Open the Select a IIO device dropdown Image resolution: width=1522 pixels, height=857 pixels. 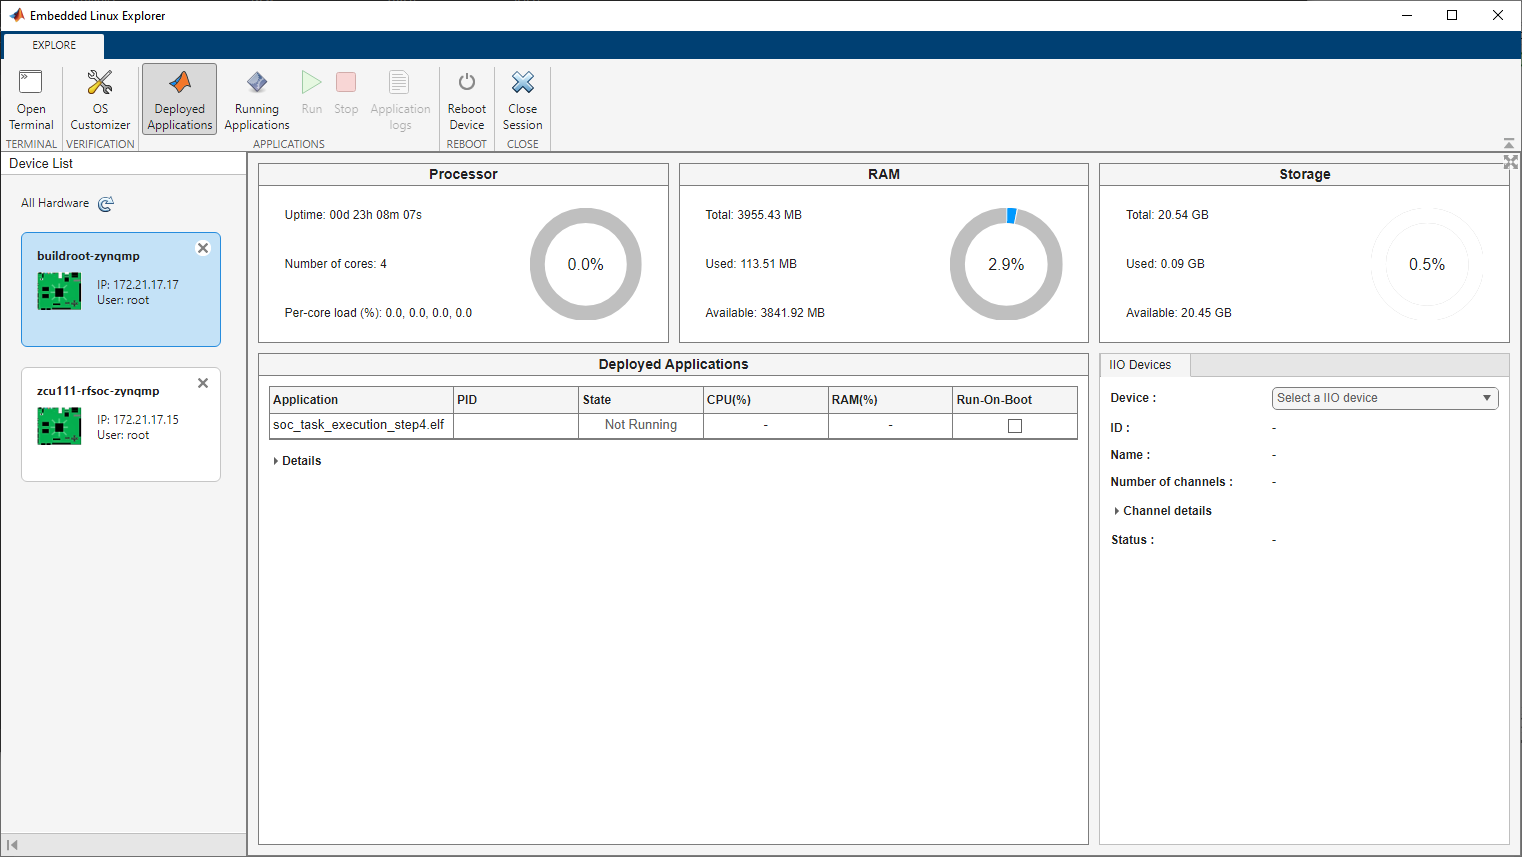(1385, 398)
